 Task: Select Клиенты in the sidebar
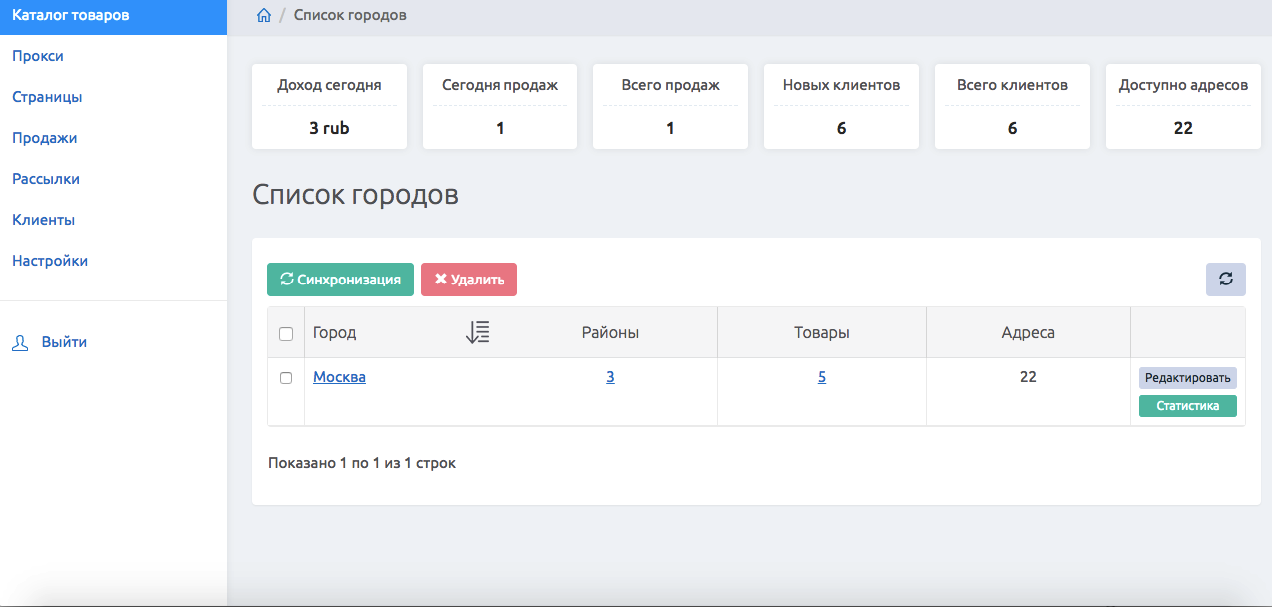[x=44, y=220]
